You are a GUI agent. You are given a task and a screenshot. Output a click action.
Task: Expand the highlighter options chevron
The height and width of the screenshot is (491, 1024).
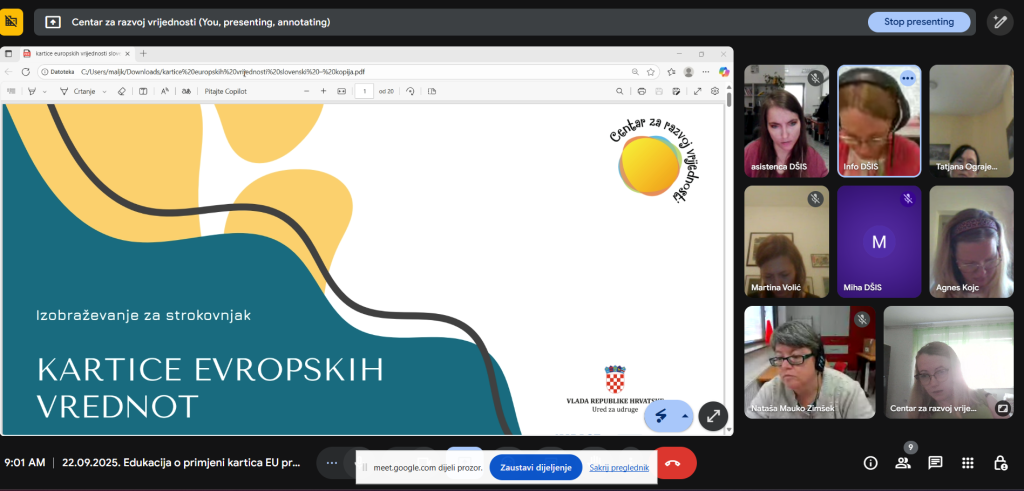[x=45, y=92]
